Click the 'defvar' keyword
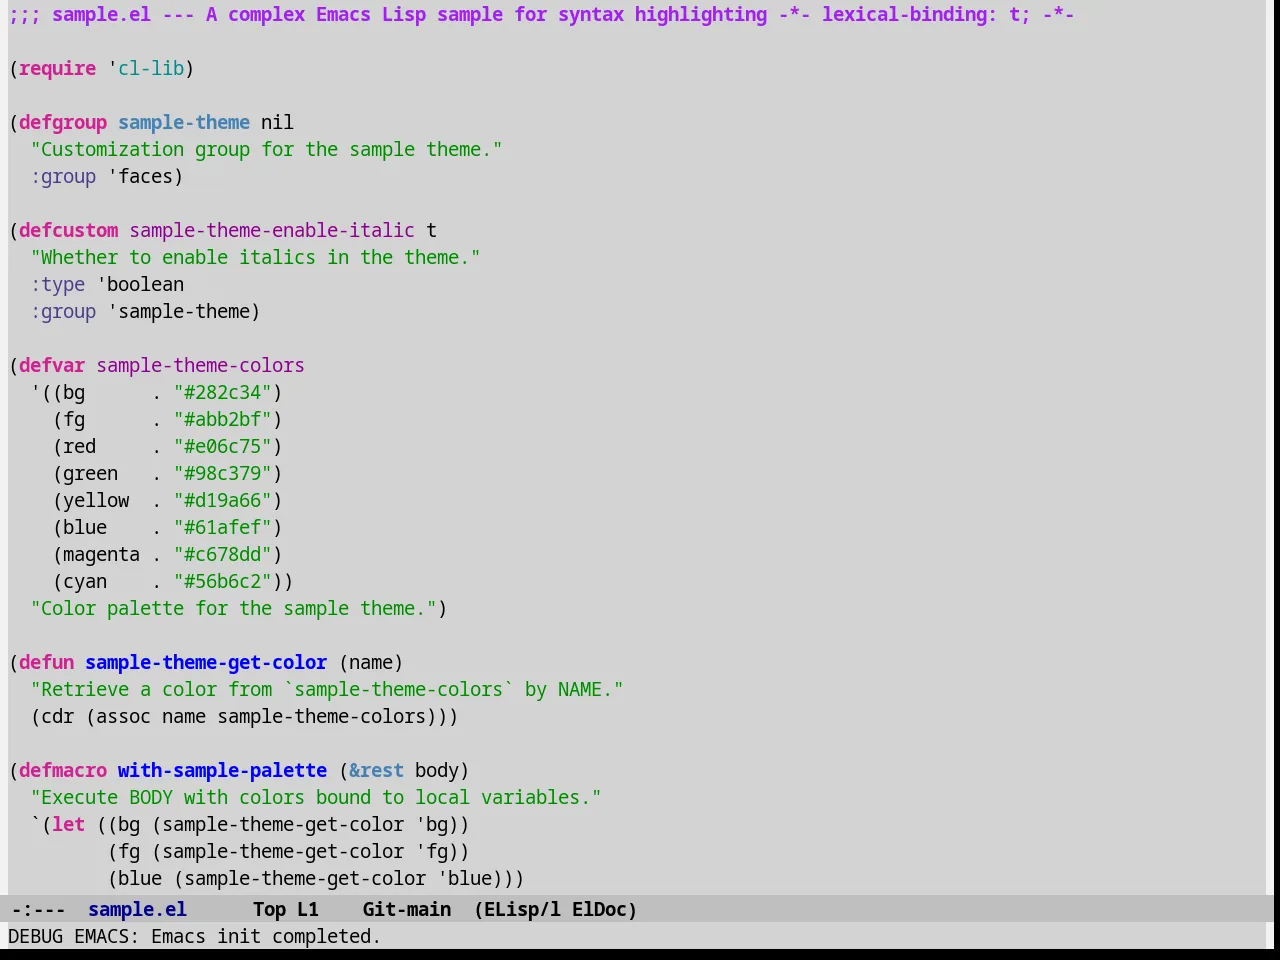 pyautogui.click(x=52, y=365)
